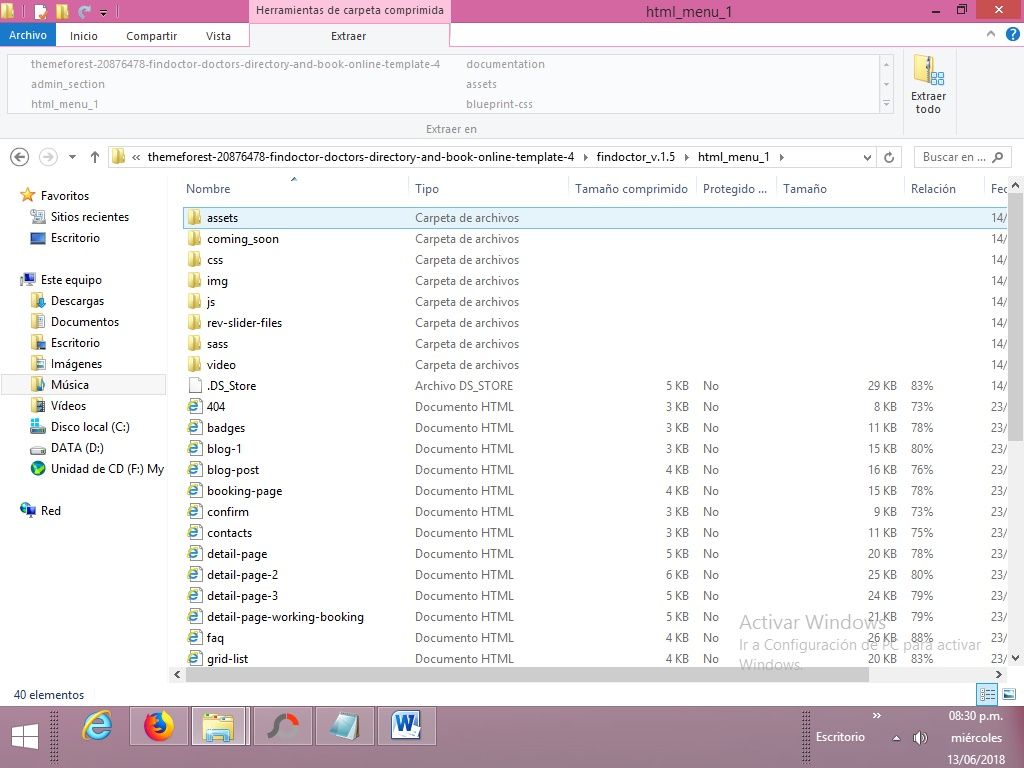Open the notepad app in taskbar

[x=345, y=726]
